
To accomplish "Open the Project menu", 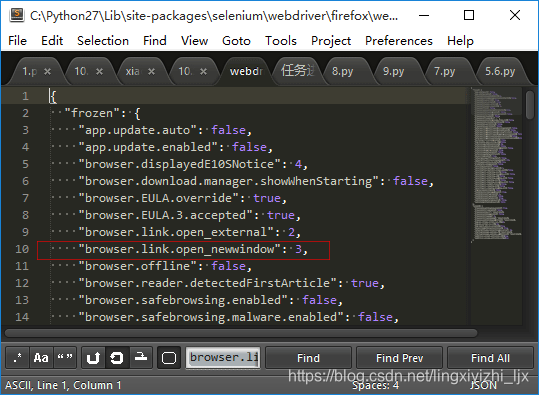I will point(331,41).
